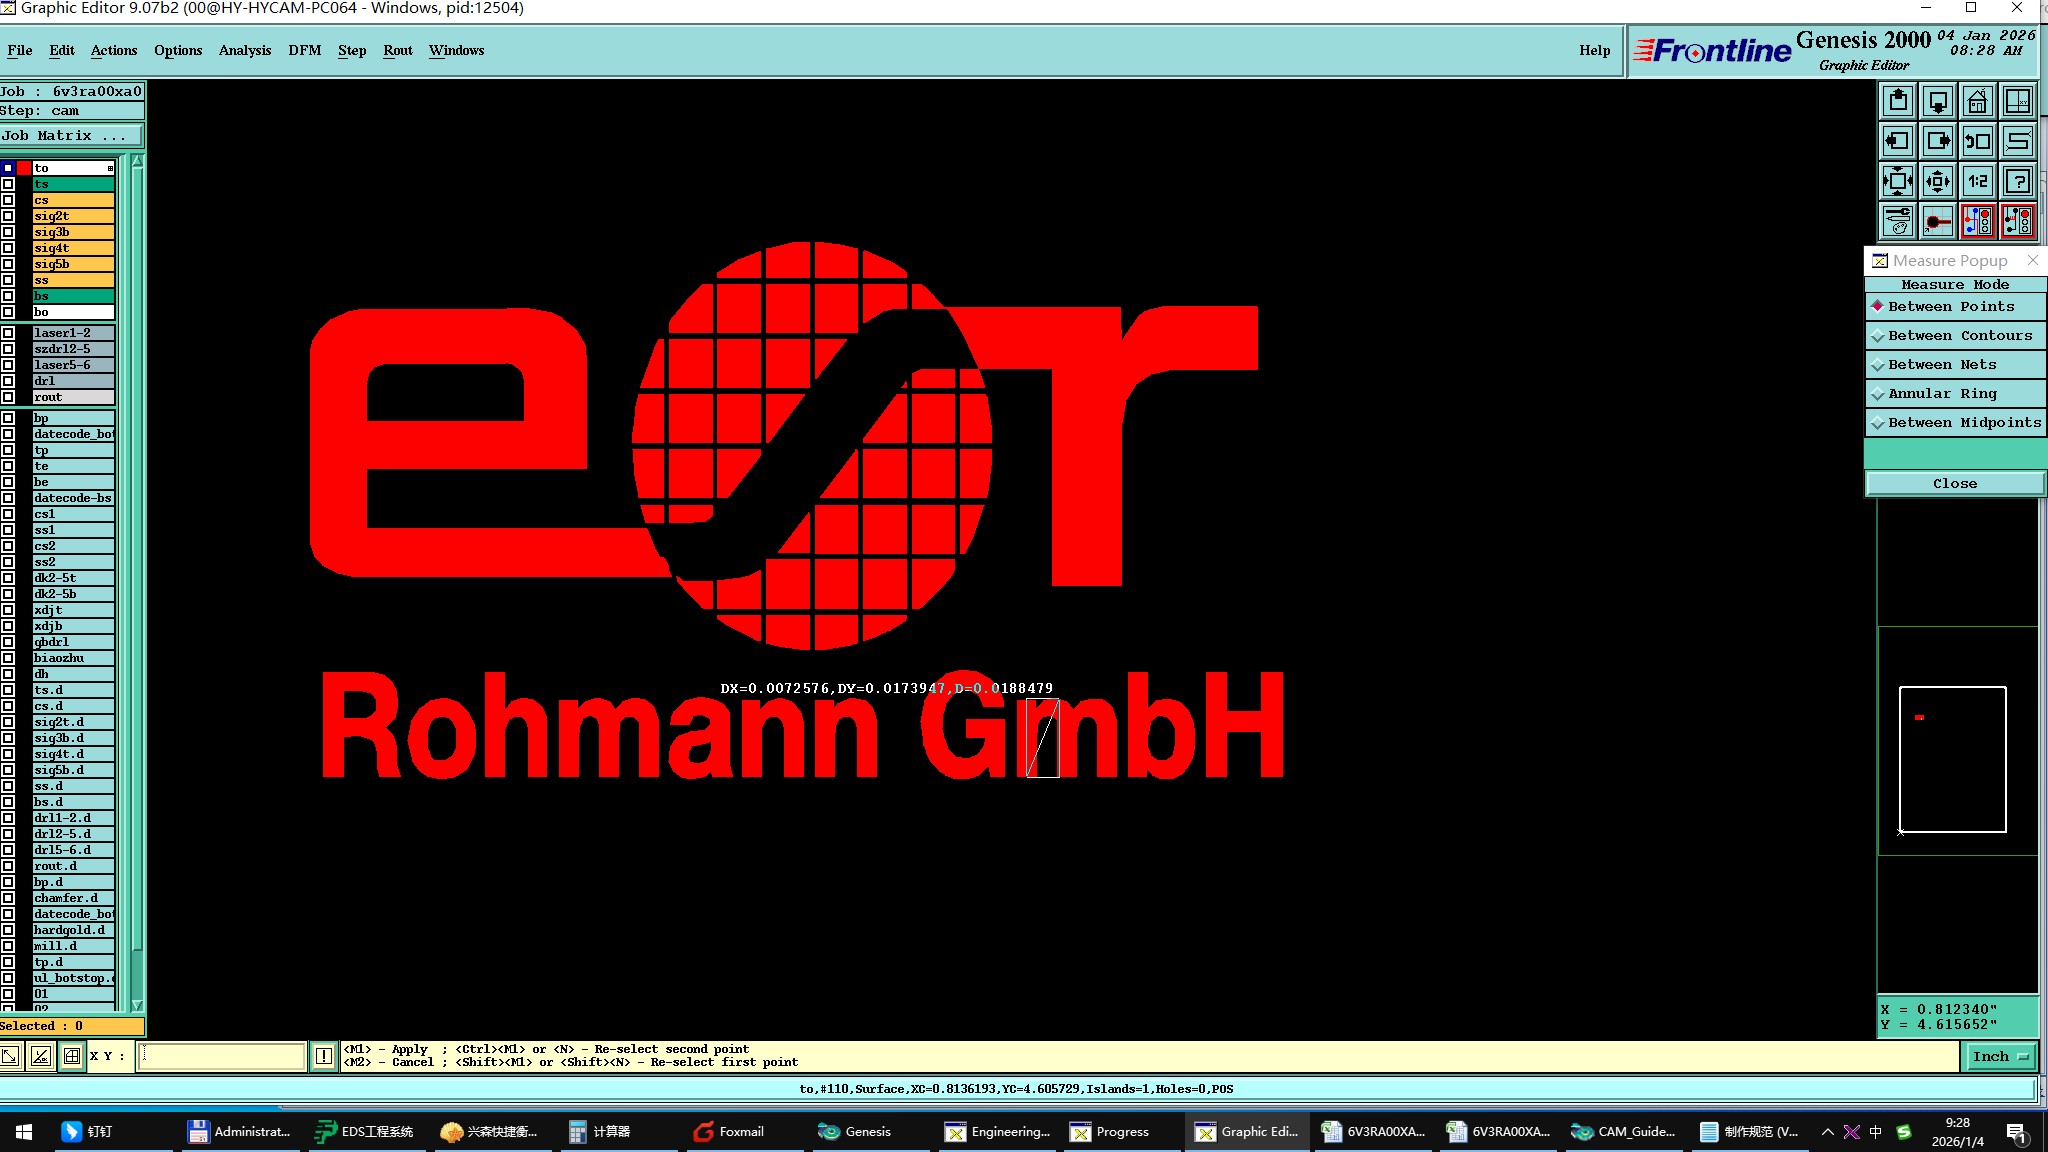Open the Job Matrix button
2048x1152 pixels.
click(71, 136)
